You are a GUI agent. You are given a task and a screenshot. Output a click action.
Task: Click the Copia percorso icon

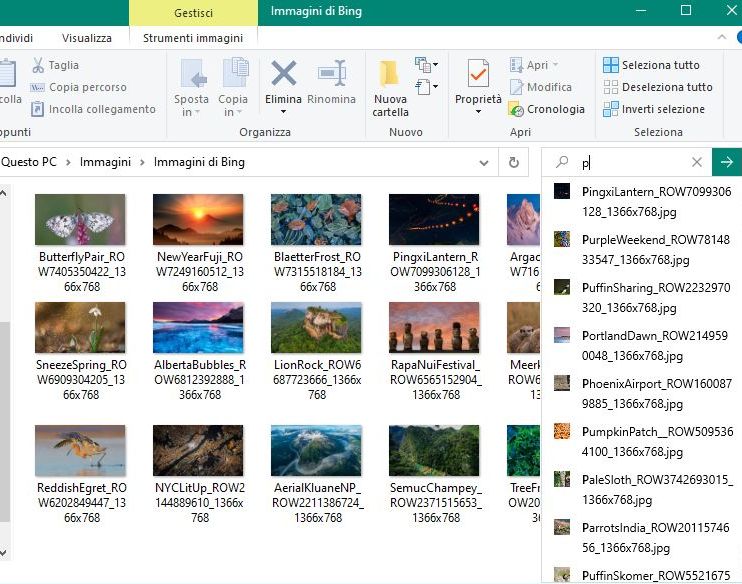pos(37,88)
